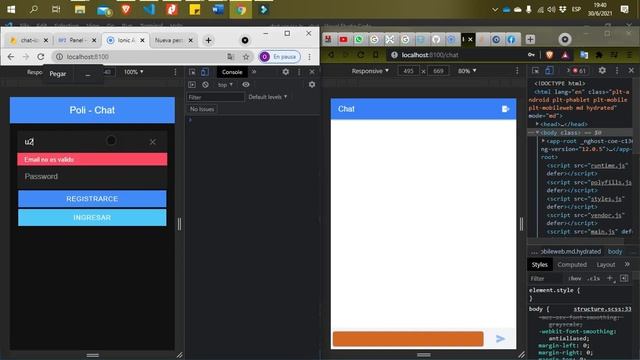Open Chrome DevTools settings gear by Console tab
This screenshot has width=640, height=360.
(x=286, y=72)
